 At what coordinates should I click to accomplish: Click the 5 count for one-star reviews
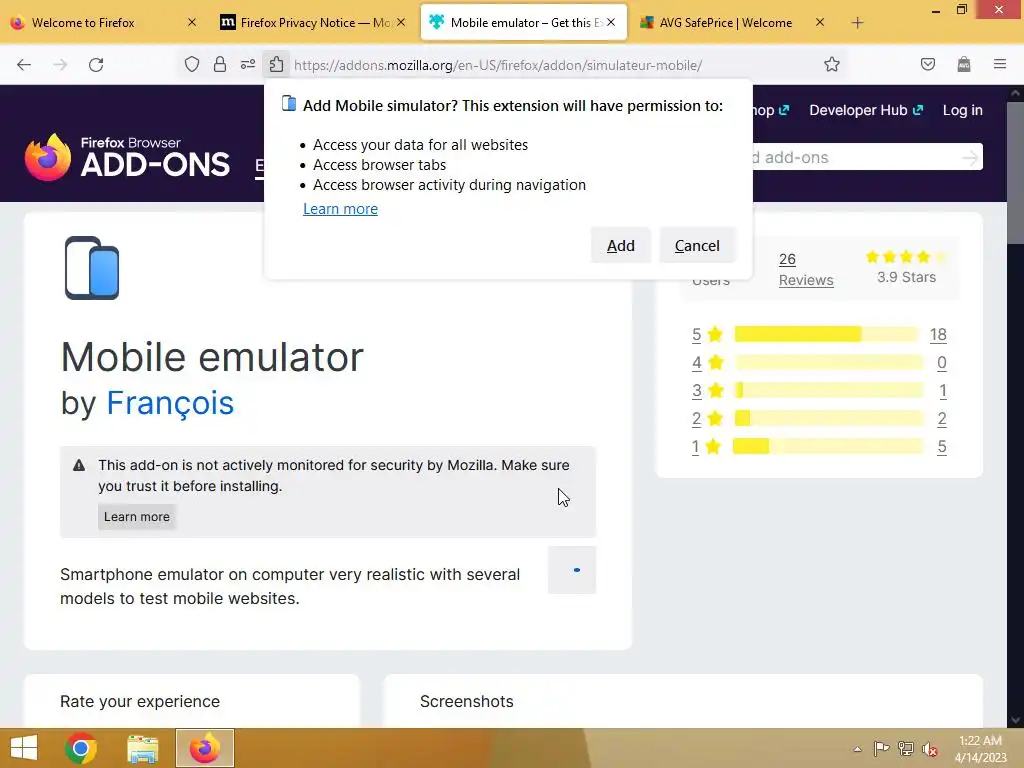pyautogui.click(x=942, y=447)
